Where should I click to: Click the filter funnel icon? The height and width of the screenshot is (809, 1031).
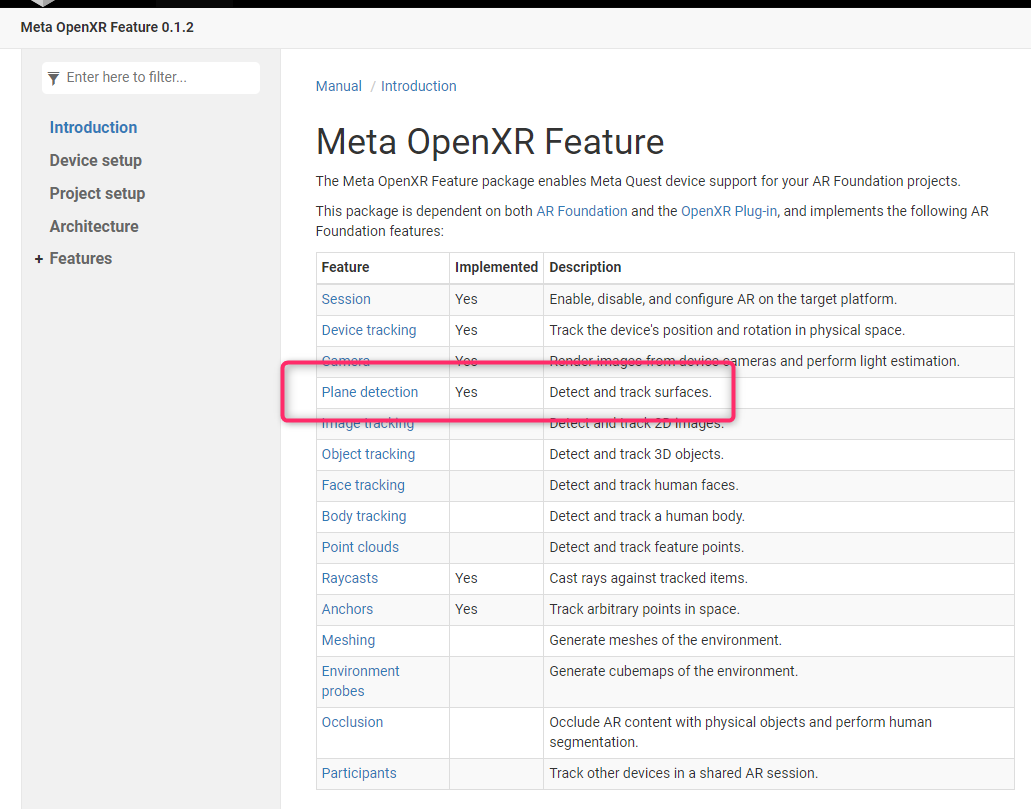tap(54, 78)
